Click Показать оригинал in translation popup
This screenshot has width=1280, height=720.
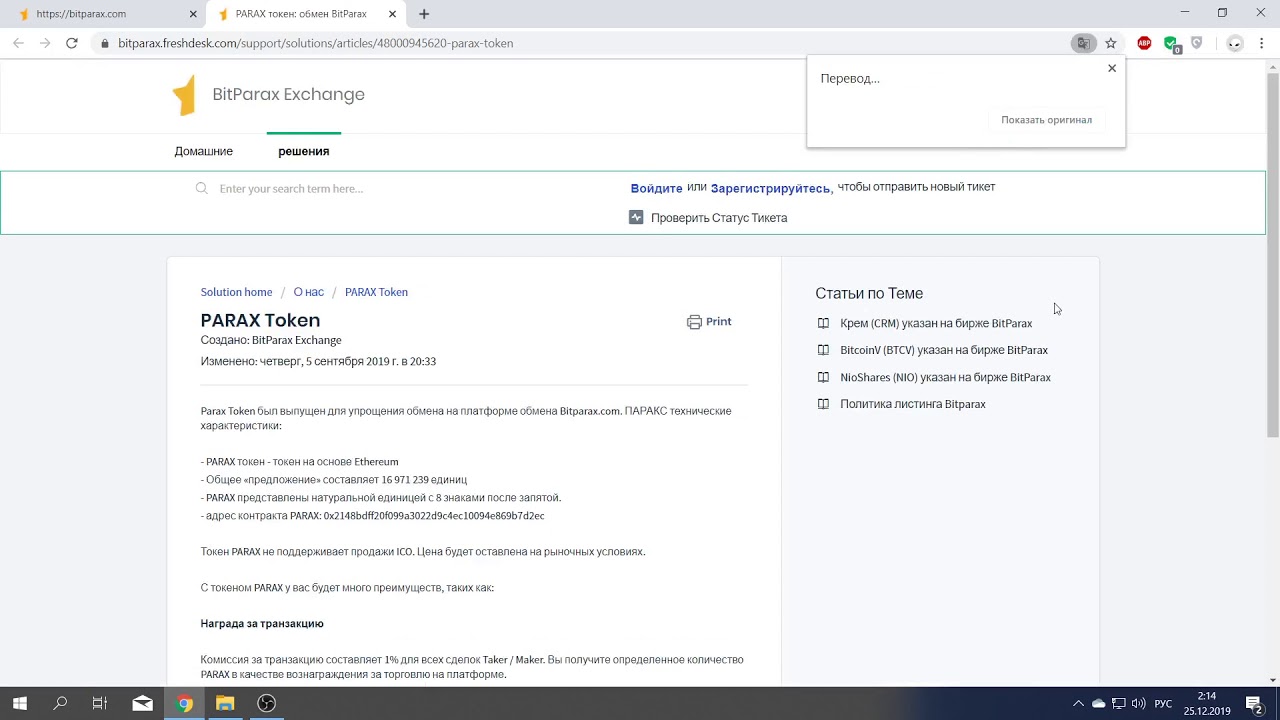click(x=1046, y=120)
